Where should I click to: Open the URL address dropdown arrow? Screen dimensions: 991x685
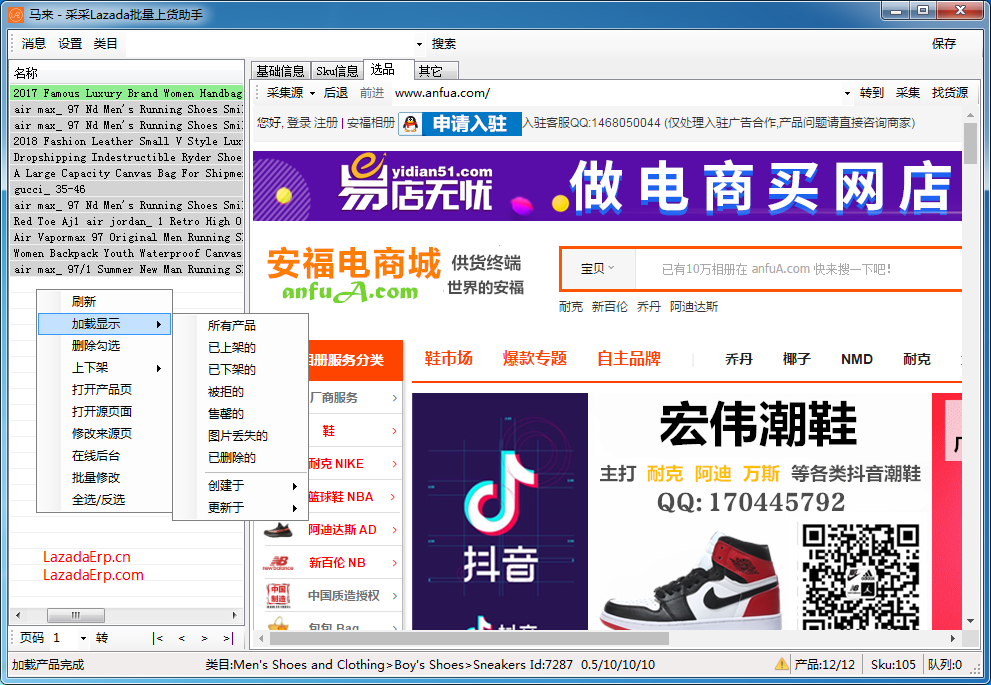(847, 94)
